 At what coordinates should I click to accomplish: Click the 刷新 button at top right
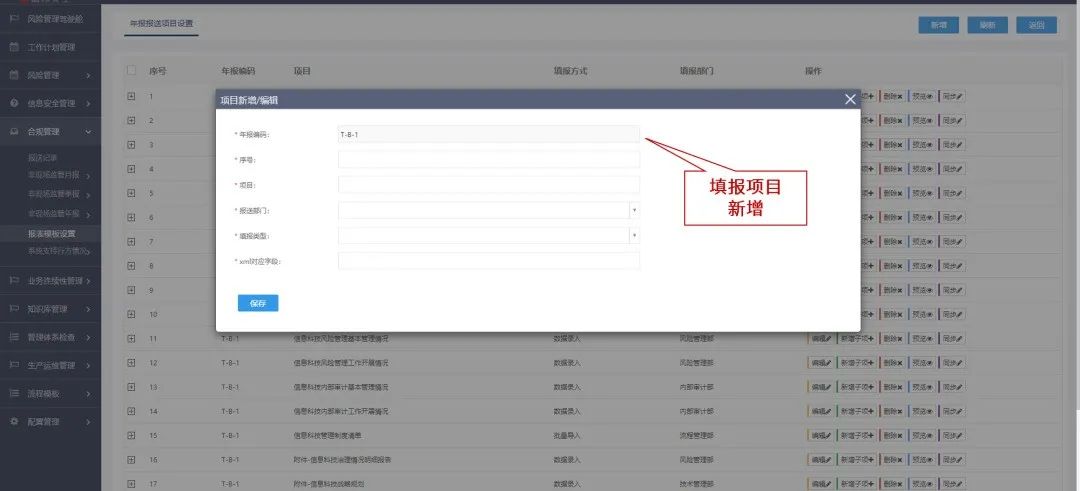(x=987, y=25)
